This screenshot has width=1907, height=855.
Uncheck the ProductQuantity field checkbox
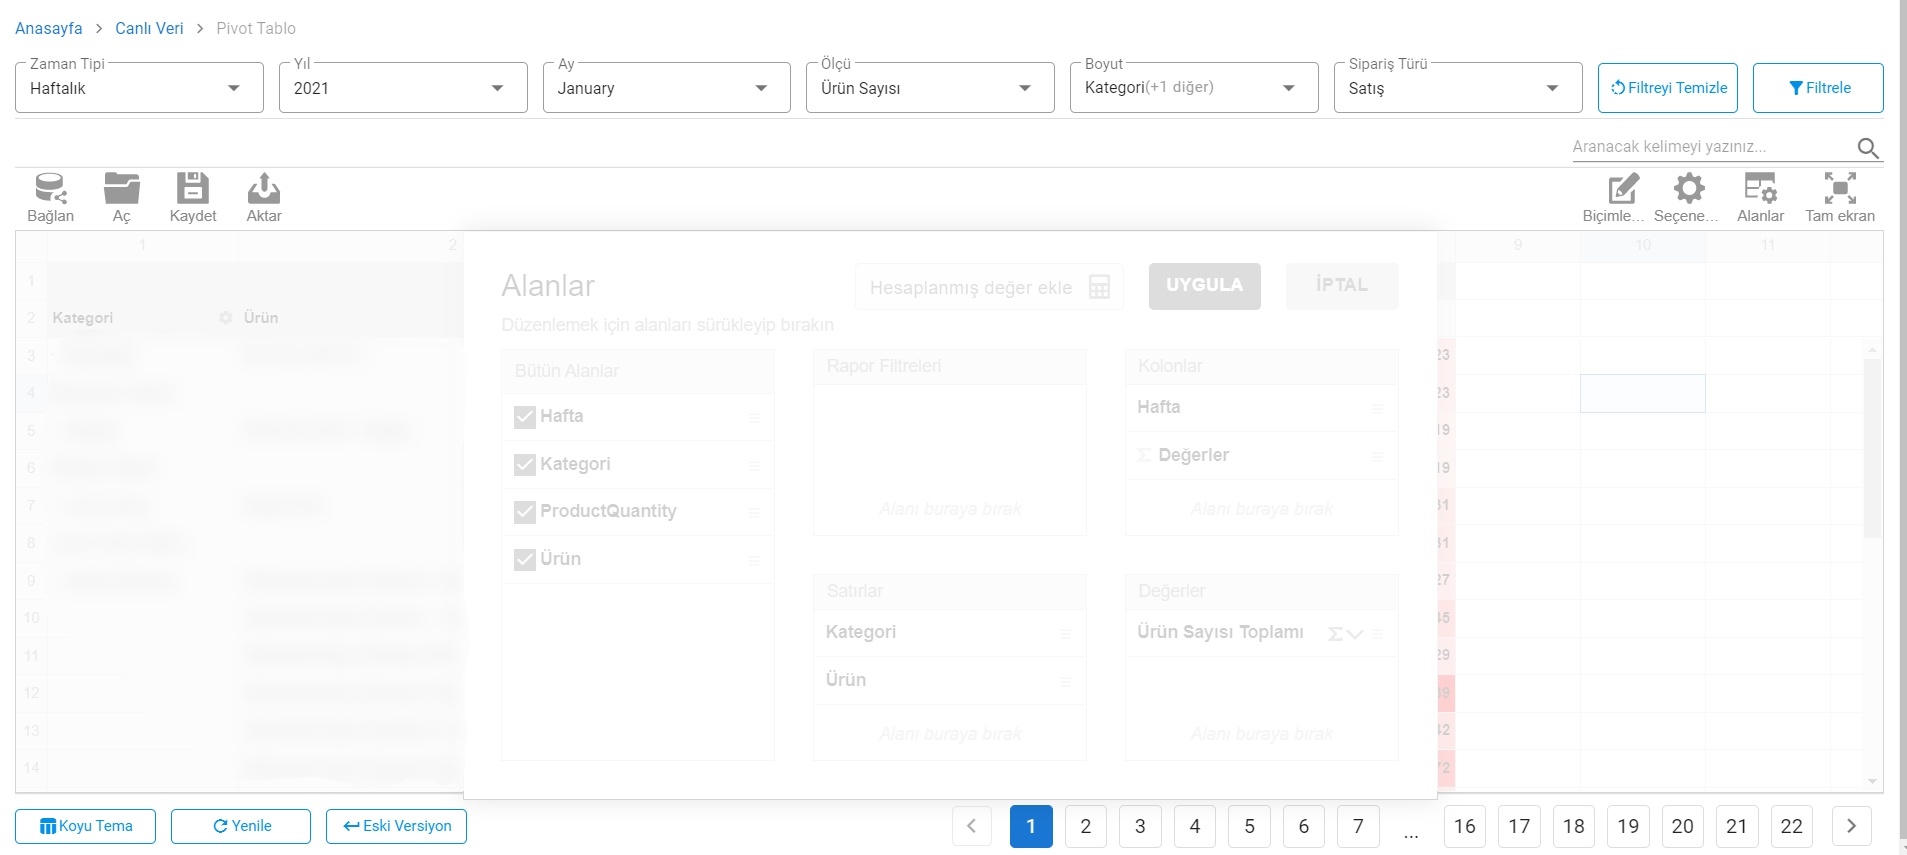click(x=525, y=512)
